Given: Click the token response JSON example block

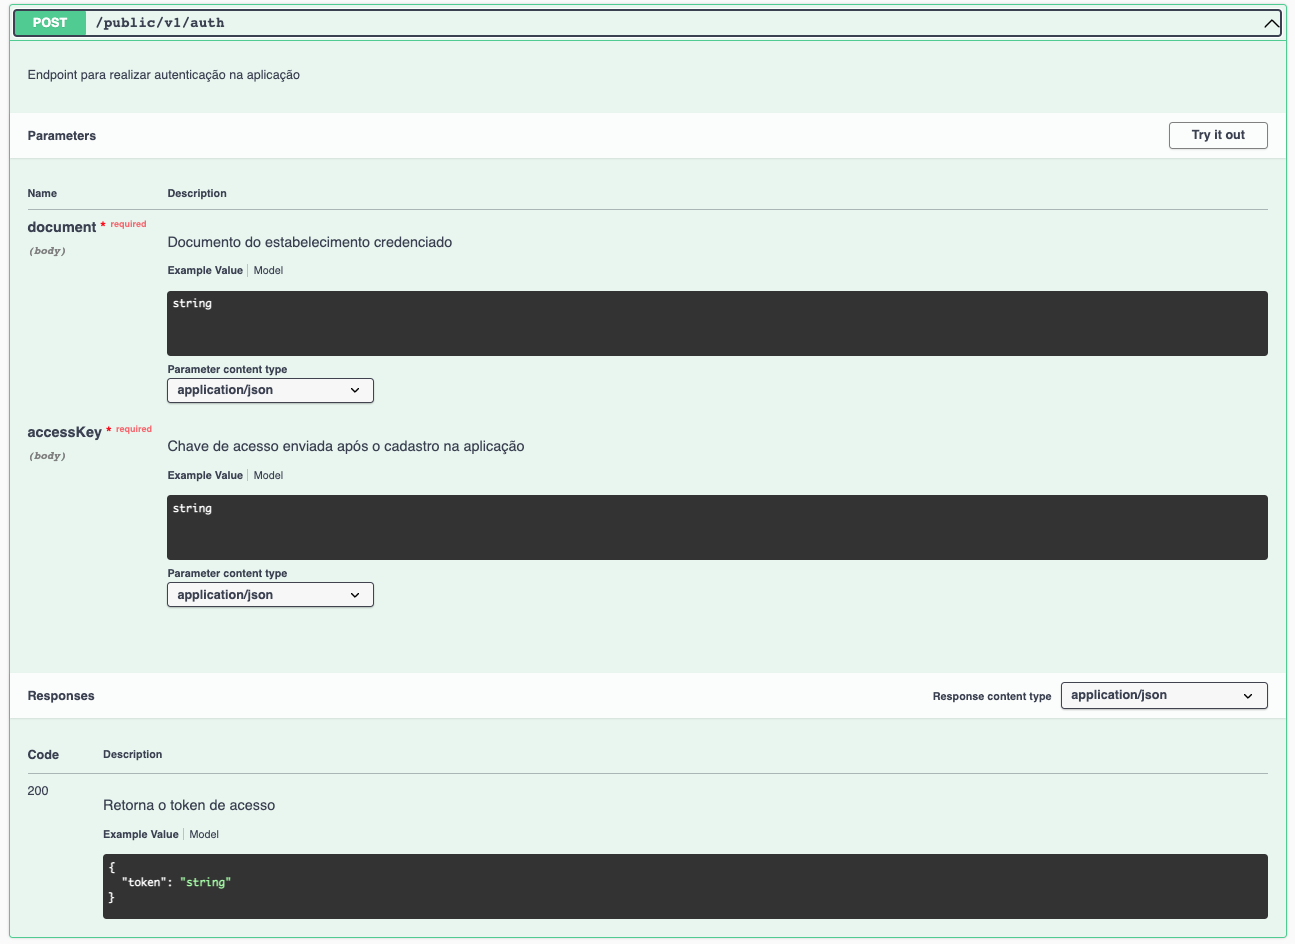Looking at the screenshot, I should pos(685,886).
